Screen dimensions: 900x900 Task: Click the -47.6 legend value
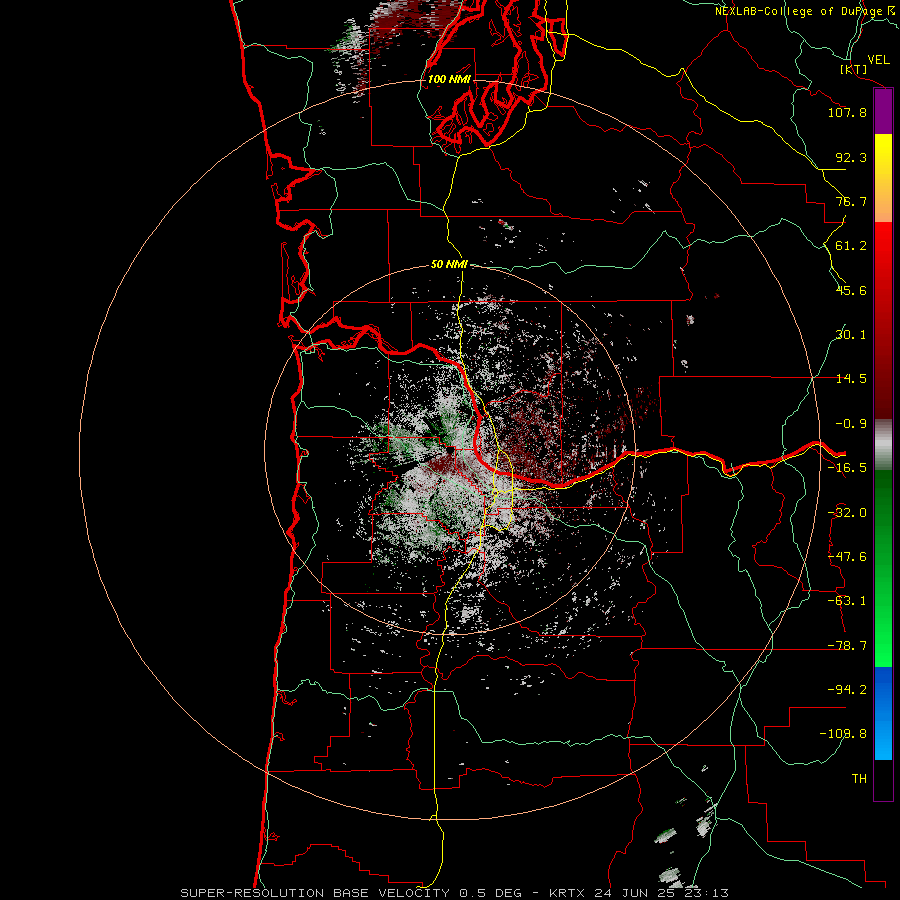tap(847, 557)
